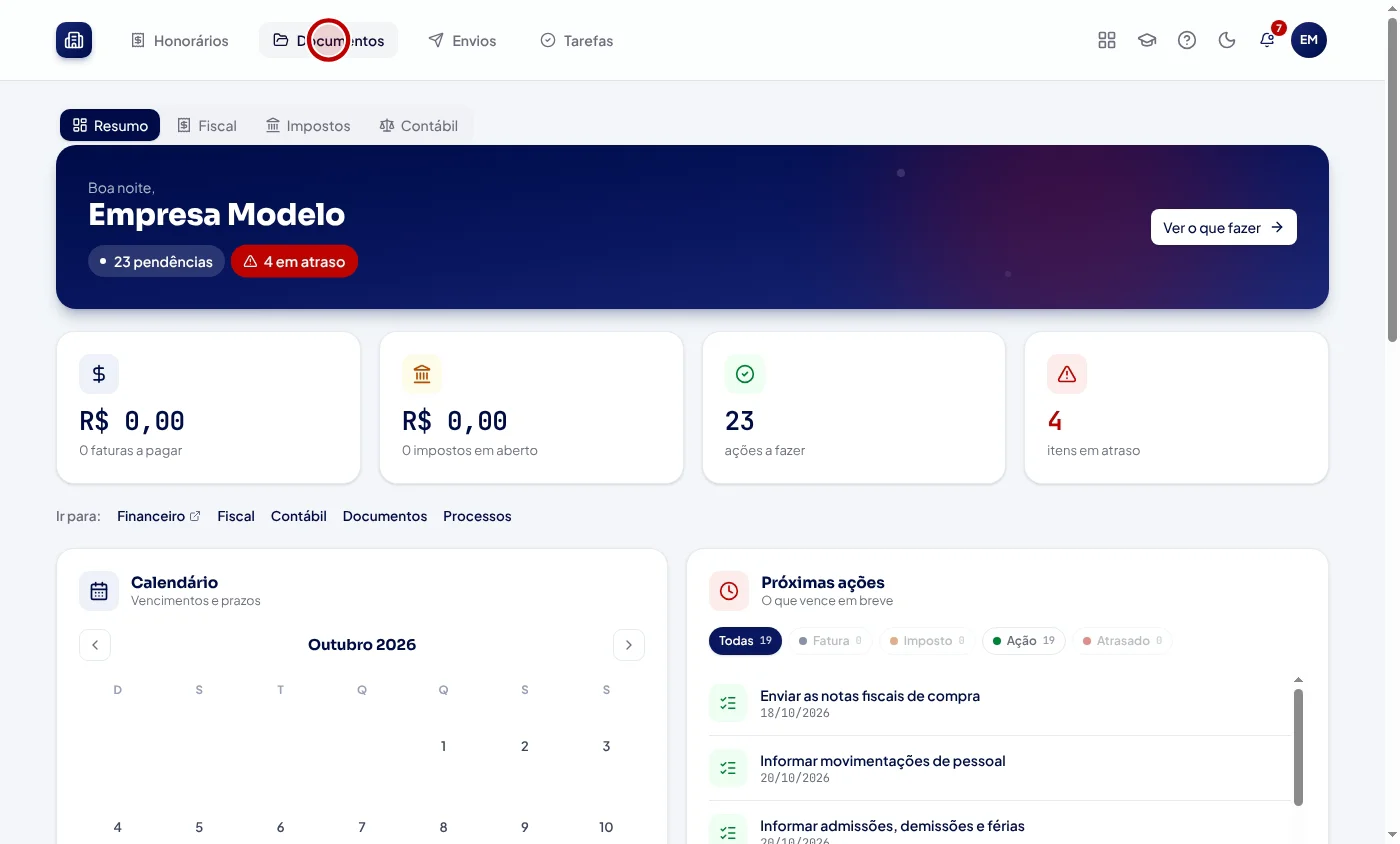Switch to the Fiscal tab
This screenshot has width=1400, height=844.
coord(207,125)
